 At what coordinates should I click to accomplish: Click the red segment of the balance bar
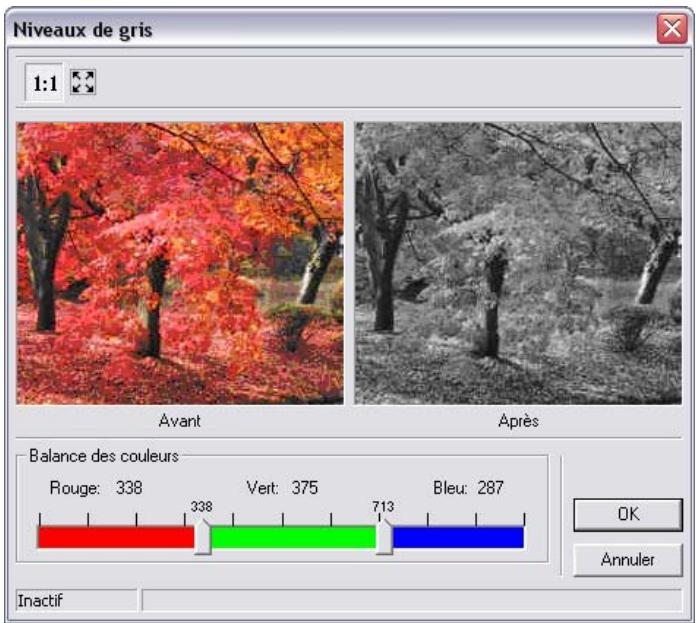115,538
